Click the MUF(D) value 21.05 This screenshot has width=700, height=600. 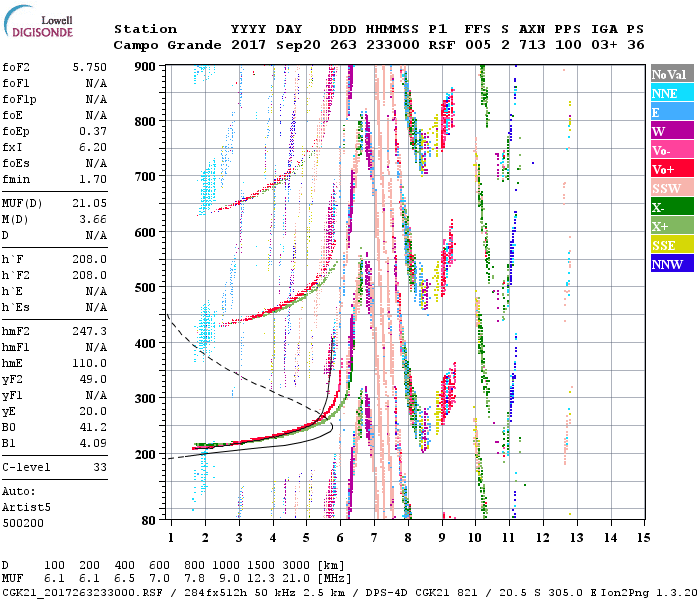(x=89, y=203)
